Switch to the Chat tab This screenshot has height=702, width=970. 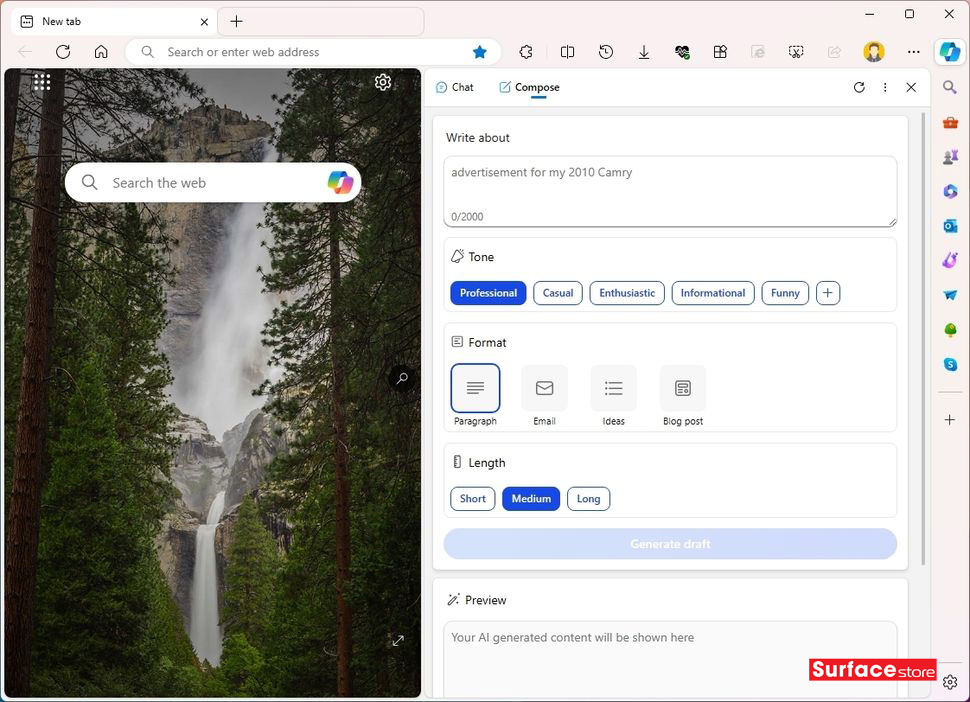455,88
